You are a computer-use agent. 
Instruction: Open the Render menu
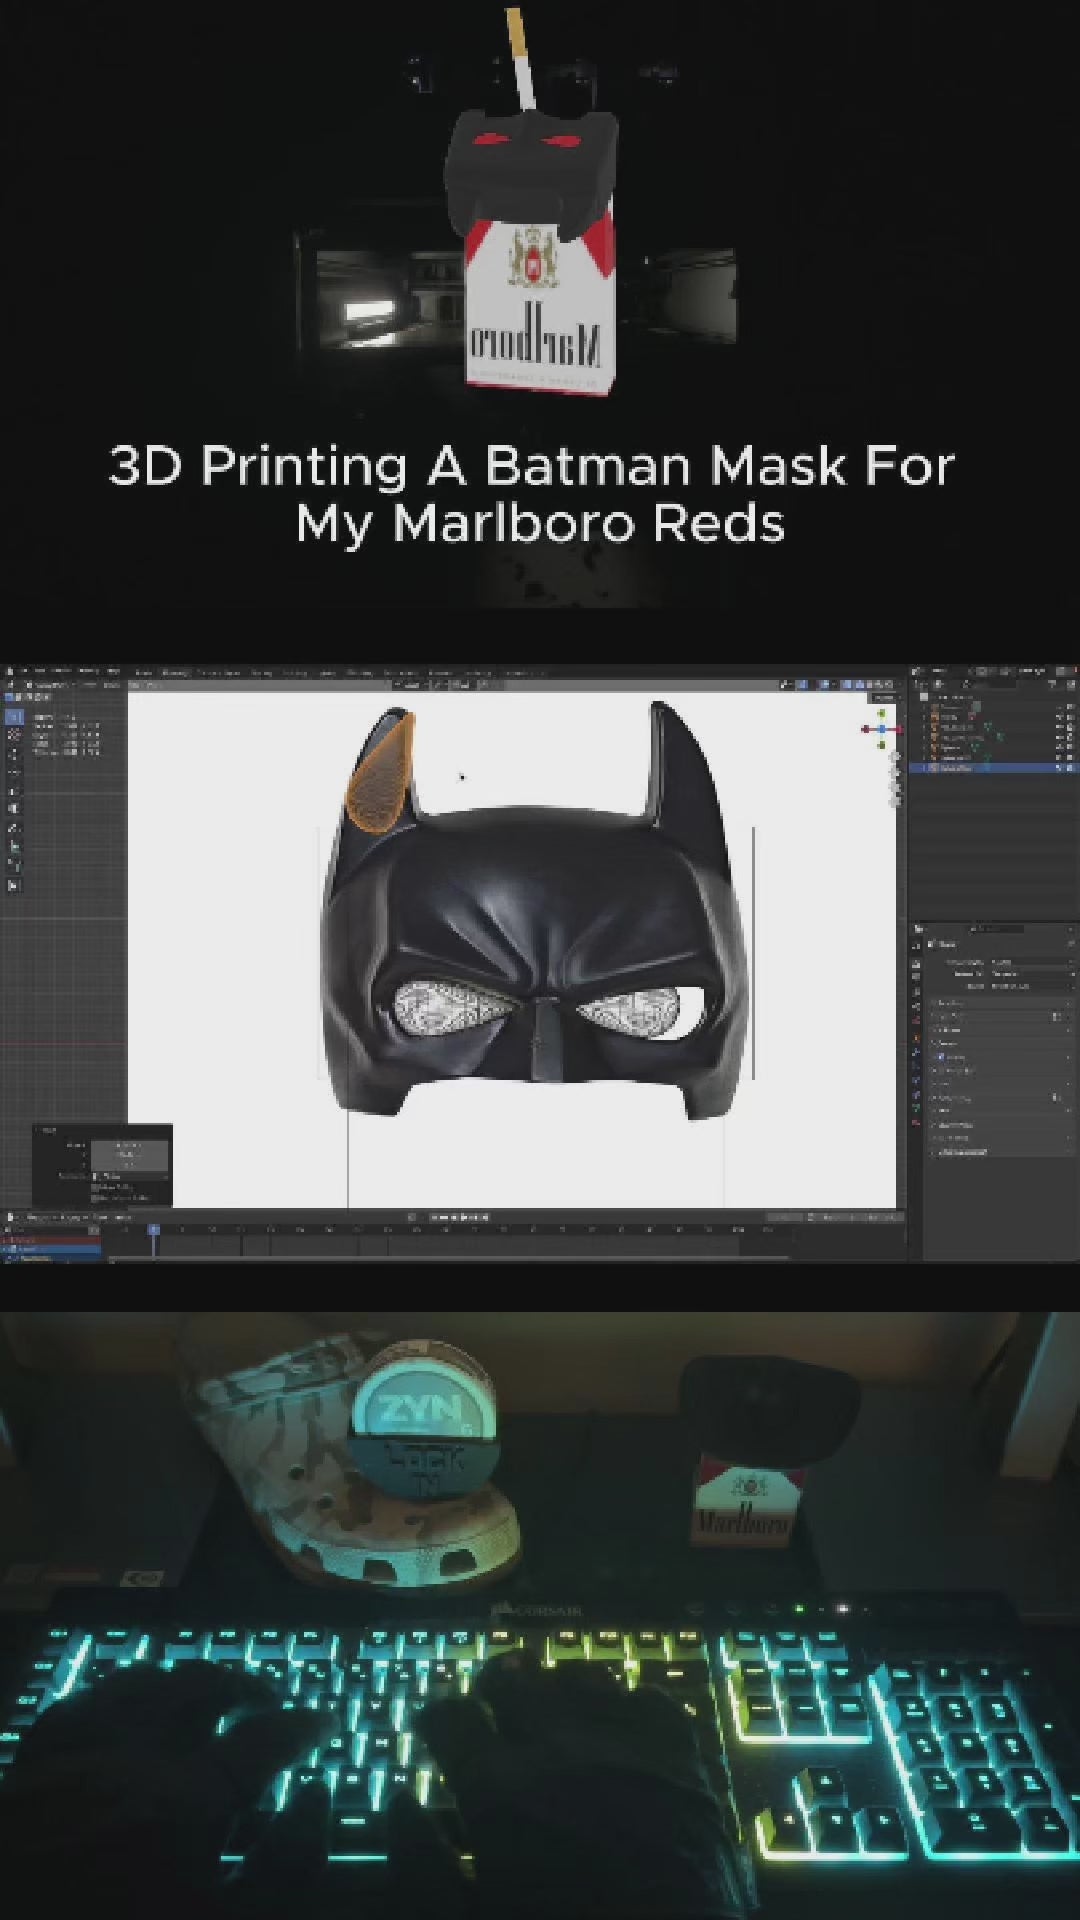click(x=61, y=671)
